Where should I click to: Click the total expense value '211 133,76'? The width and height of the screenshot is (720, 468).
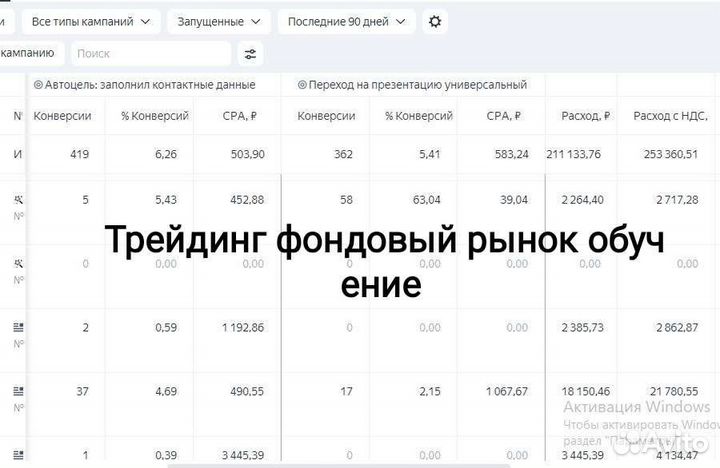(x=573, y=154)
